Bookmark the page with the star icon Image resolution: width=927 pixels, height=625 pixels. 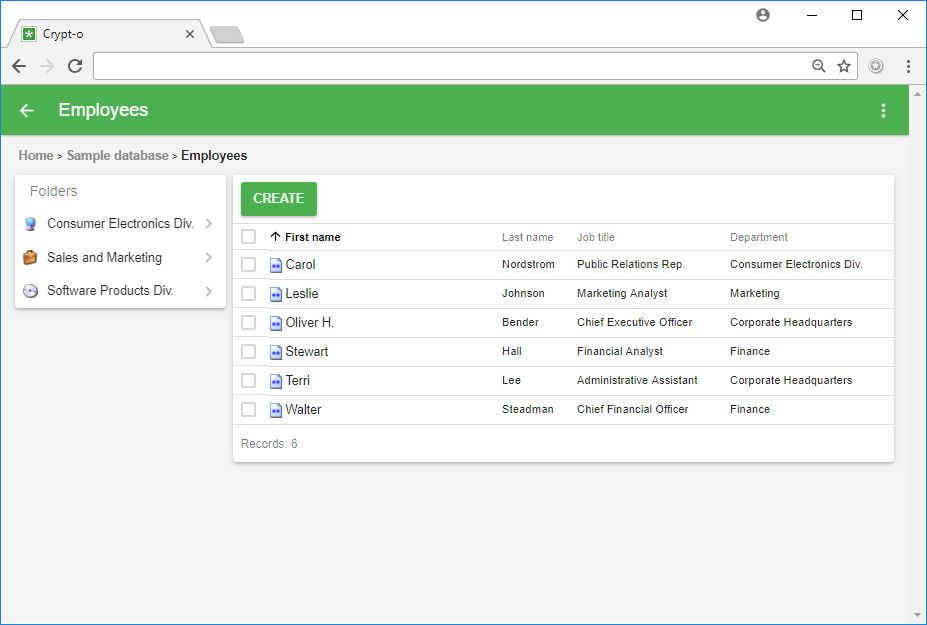pyautogui.click(x=844, y=66)
